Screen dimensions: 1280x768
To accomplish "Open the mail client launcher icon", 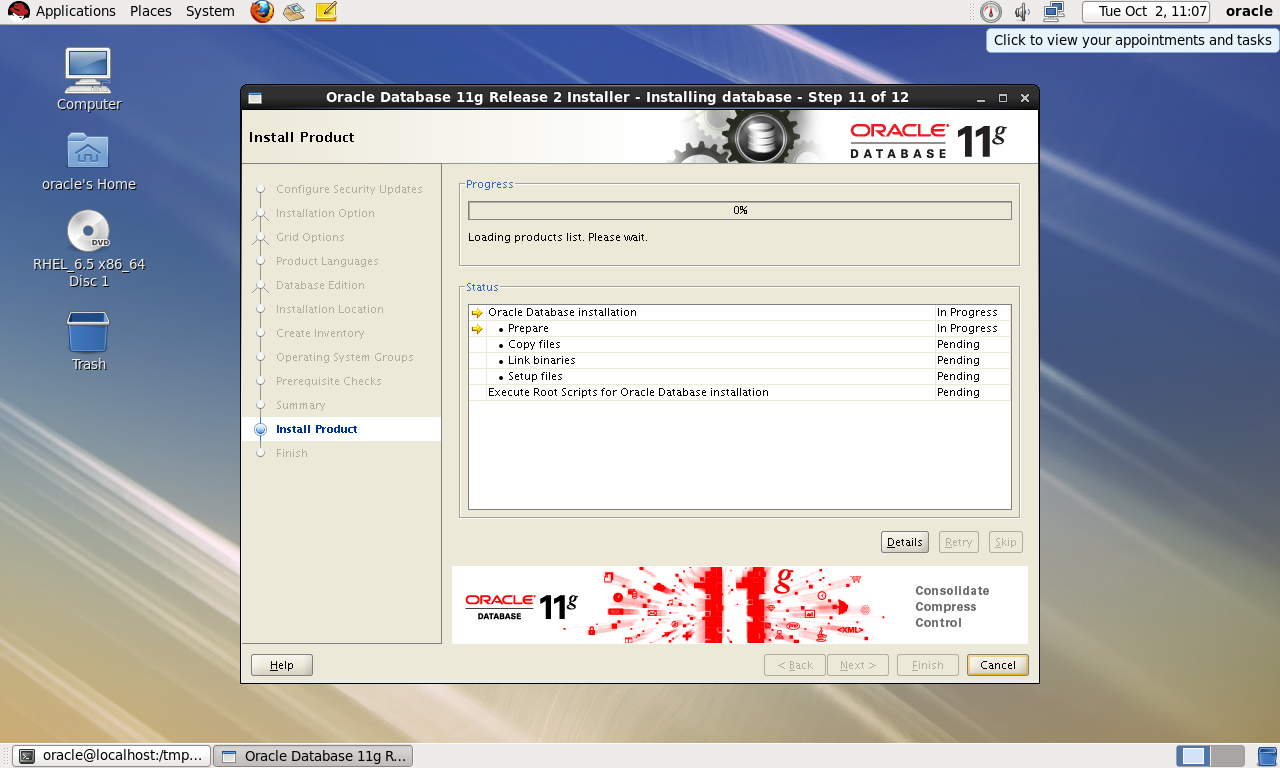I will tap(294, 12).
